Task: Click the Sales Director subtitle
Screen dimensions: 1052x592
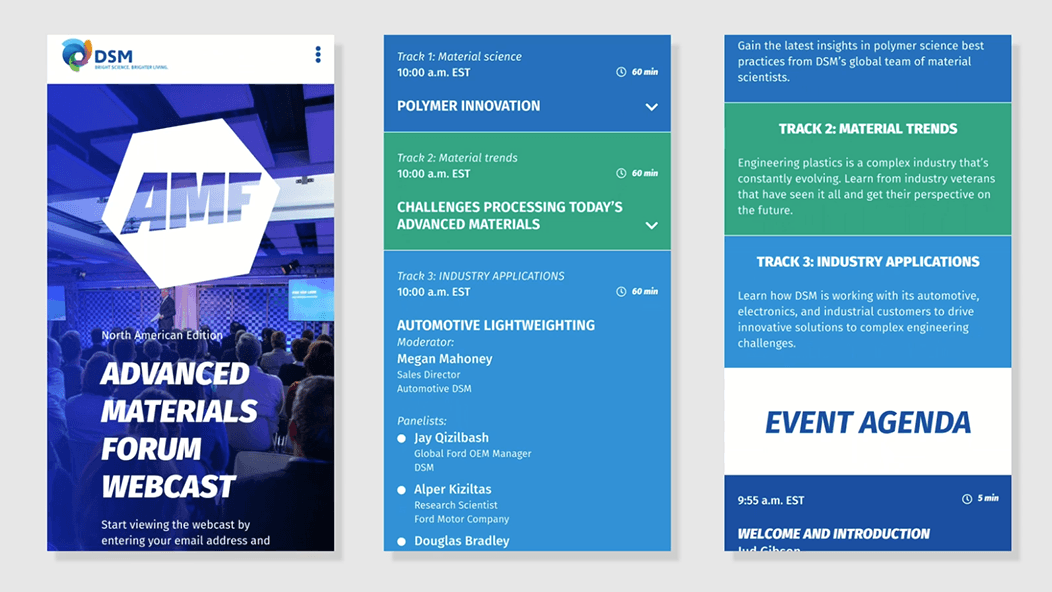Action: tap(428, 375)
